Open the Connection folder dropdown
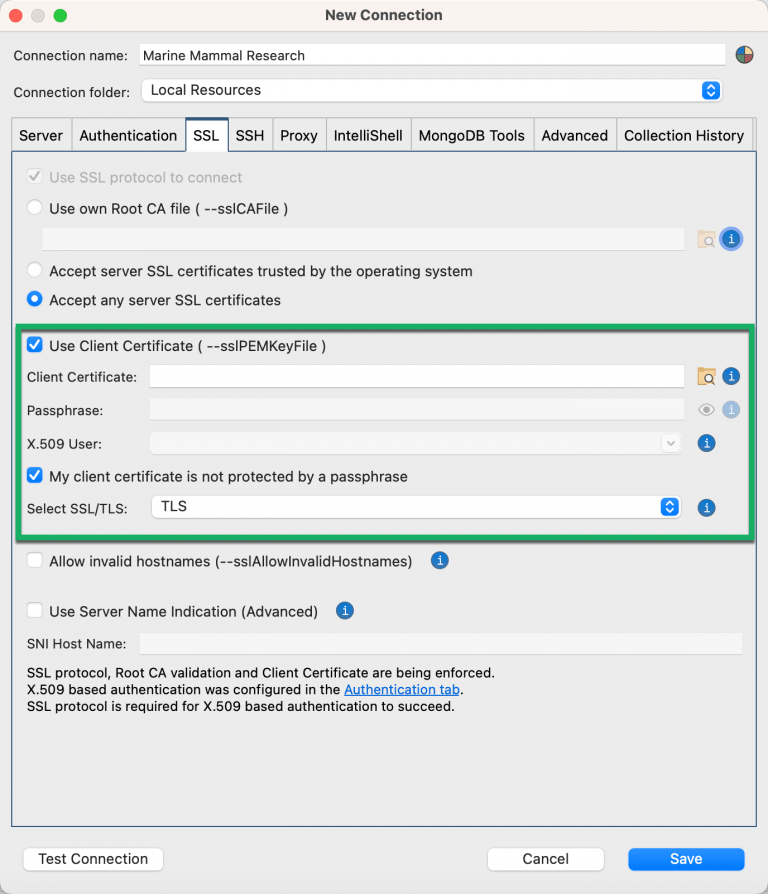The image size is (768, 894). tap(710, 90)
